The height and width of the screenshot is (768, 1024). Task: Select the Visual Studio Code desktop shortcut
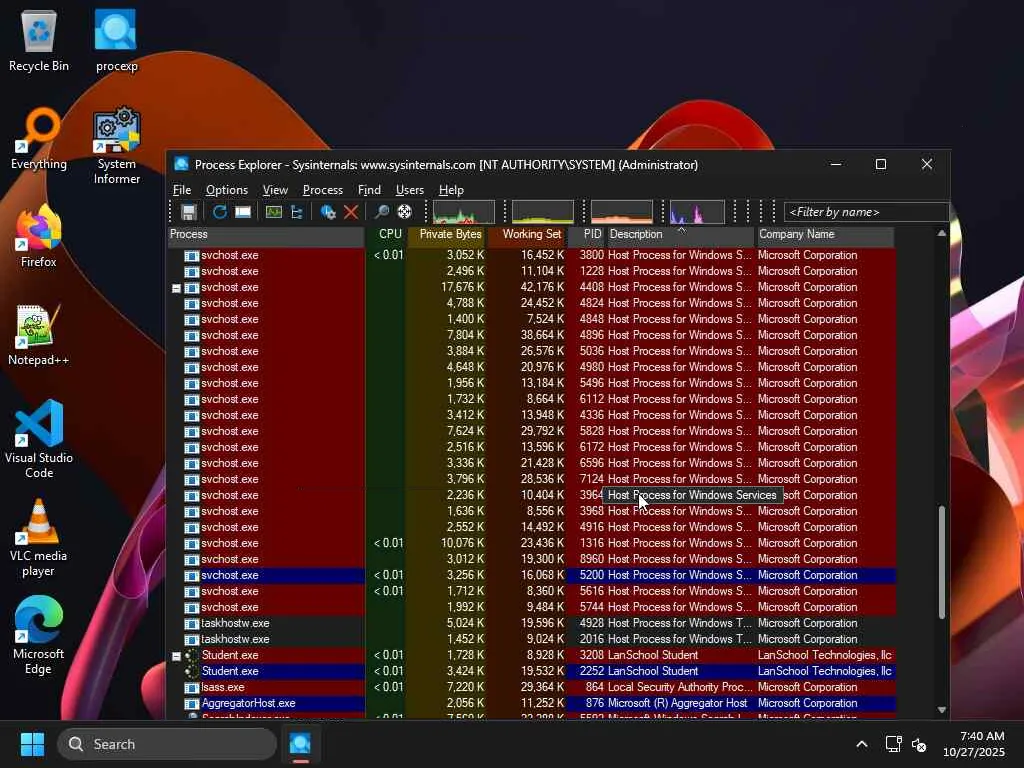pyautogui.click(x=39, y=439)
